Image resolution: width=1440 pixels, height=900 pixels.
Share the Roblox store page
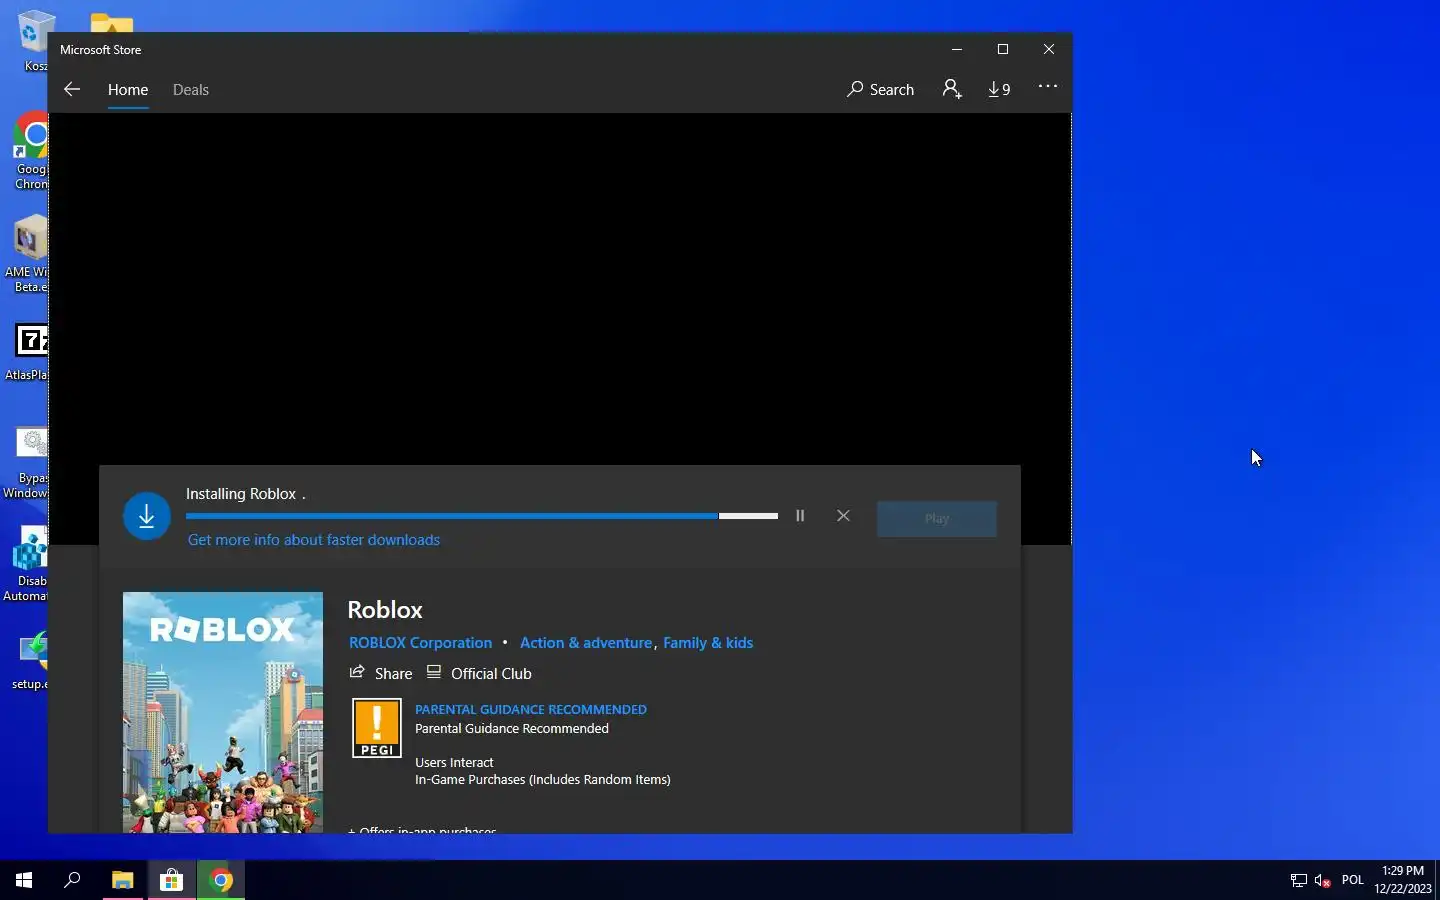[381, 673]
